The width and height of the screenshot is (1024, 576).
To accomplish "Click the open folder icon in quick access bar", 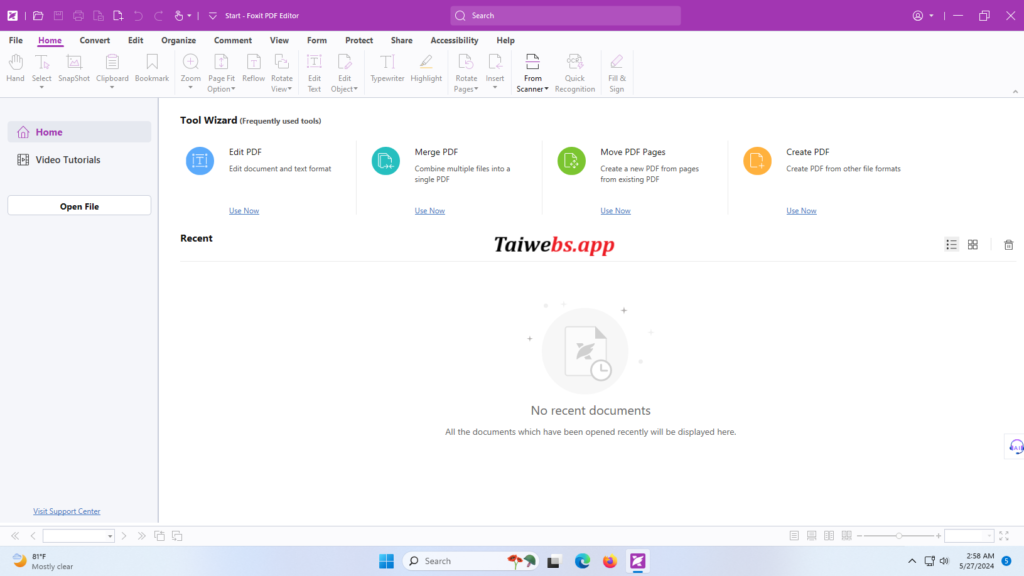I will pyautogui.click(x=38, y=16).
